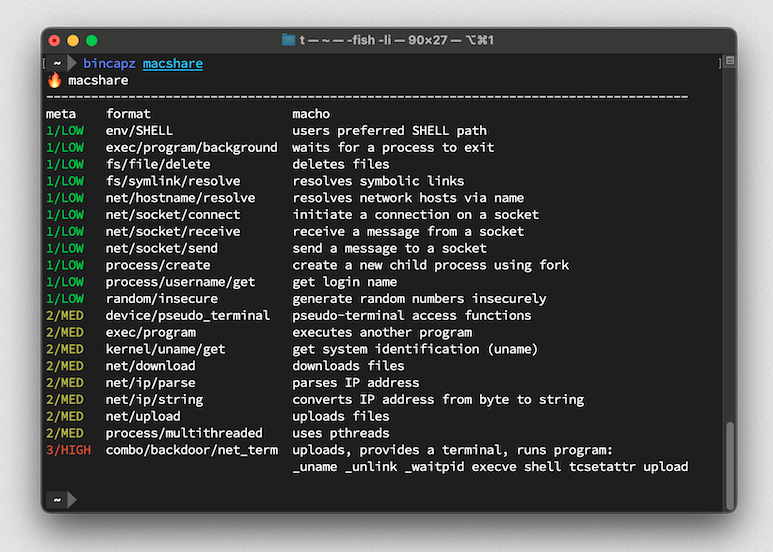Select the 'net/download' entry

(x=150, y=366)
